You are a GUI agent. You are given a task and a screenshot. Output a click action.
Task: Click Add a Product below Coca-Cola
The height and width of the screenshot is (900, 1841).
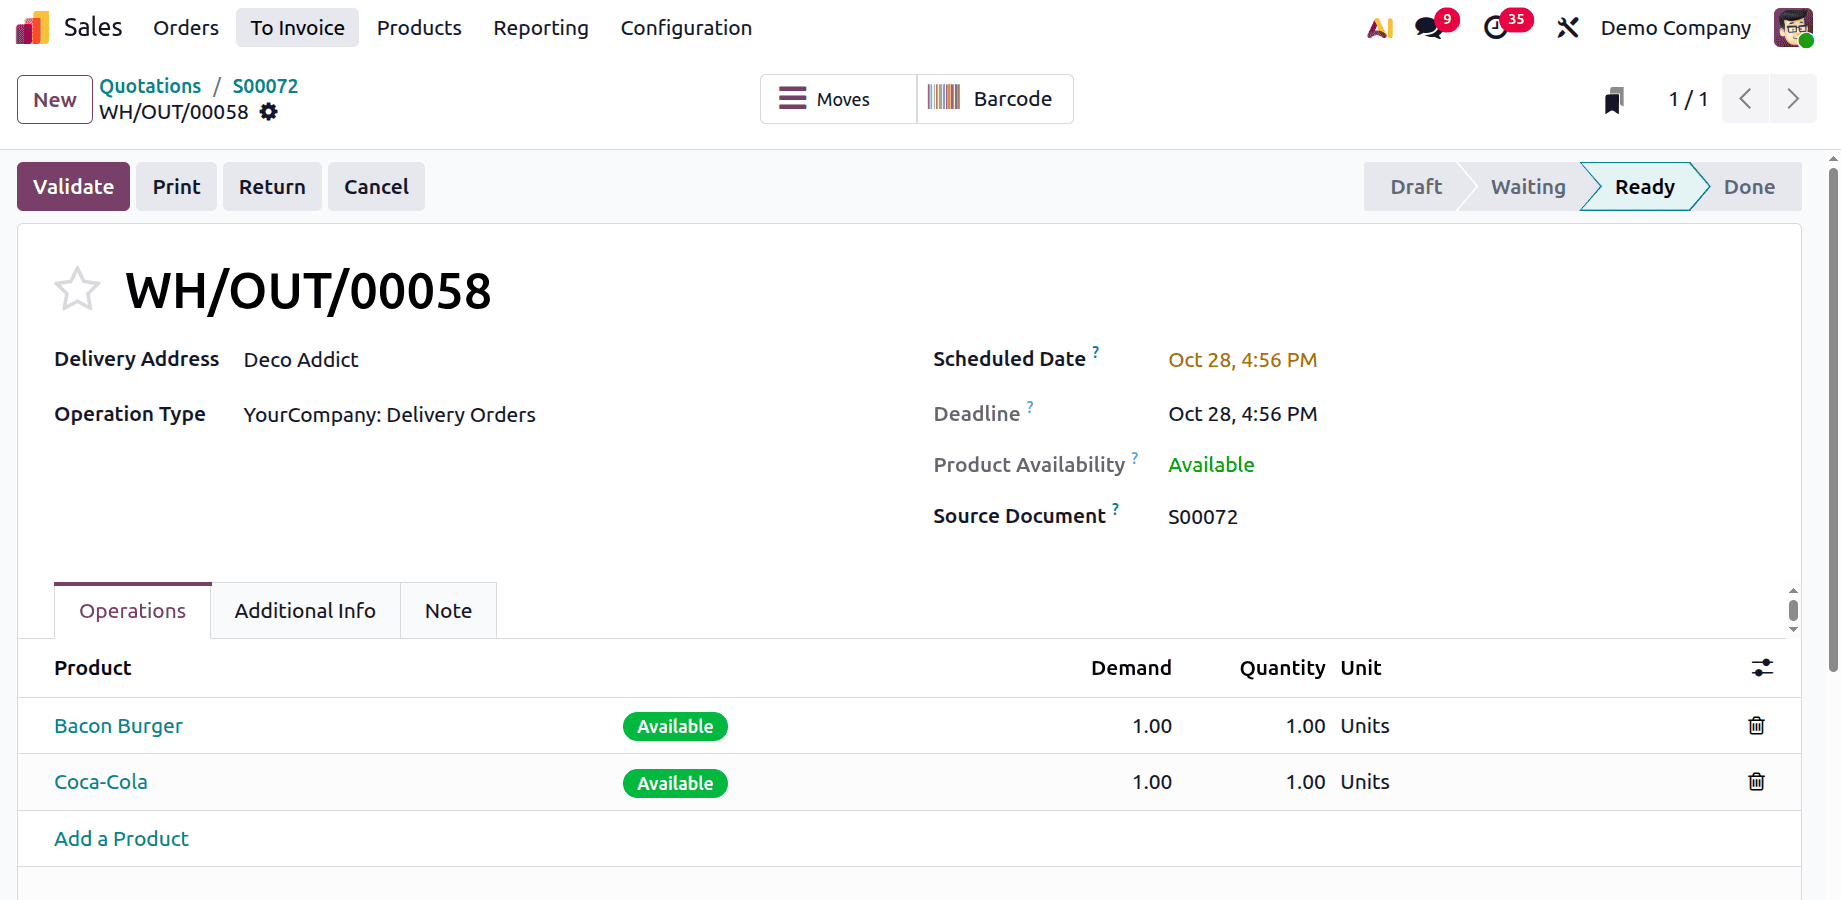pos(121,838)
